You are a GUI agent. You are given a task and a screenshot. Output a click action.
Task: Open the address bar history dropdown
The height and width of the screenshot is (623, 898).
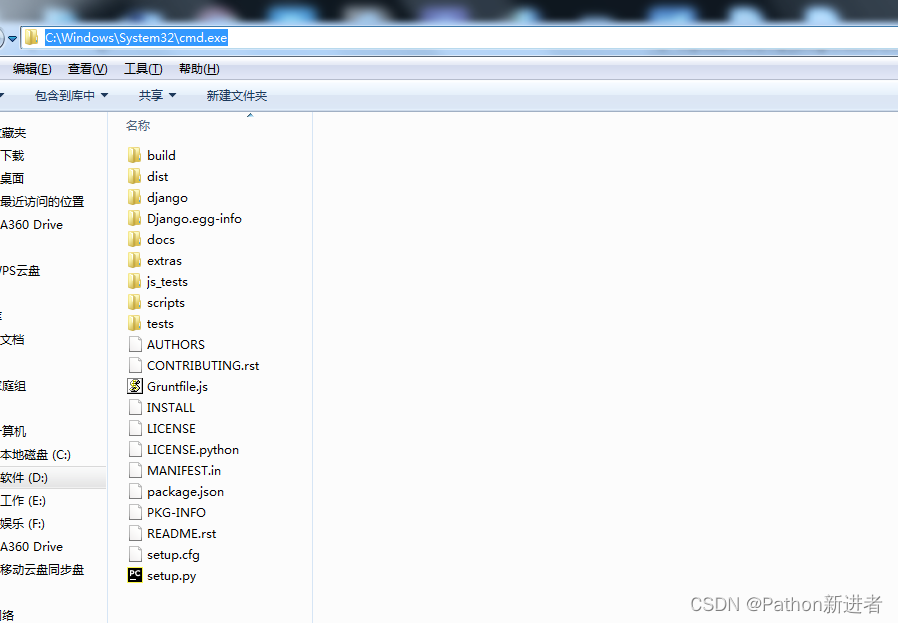pyautogui.click(x=13, y=36)
